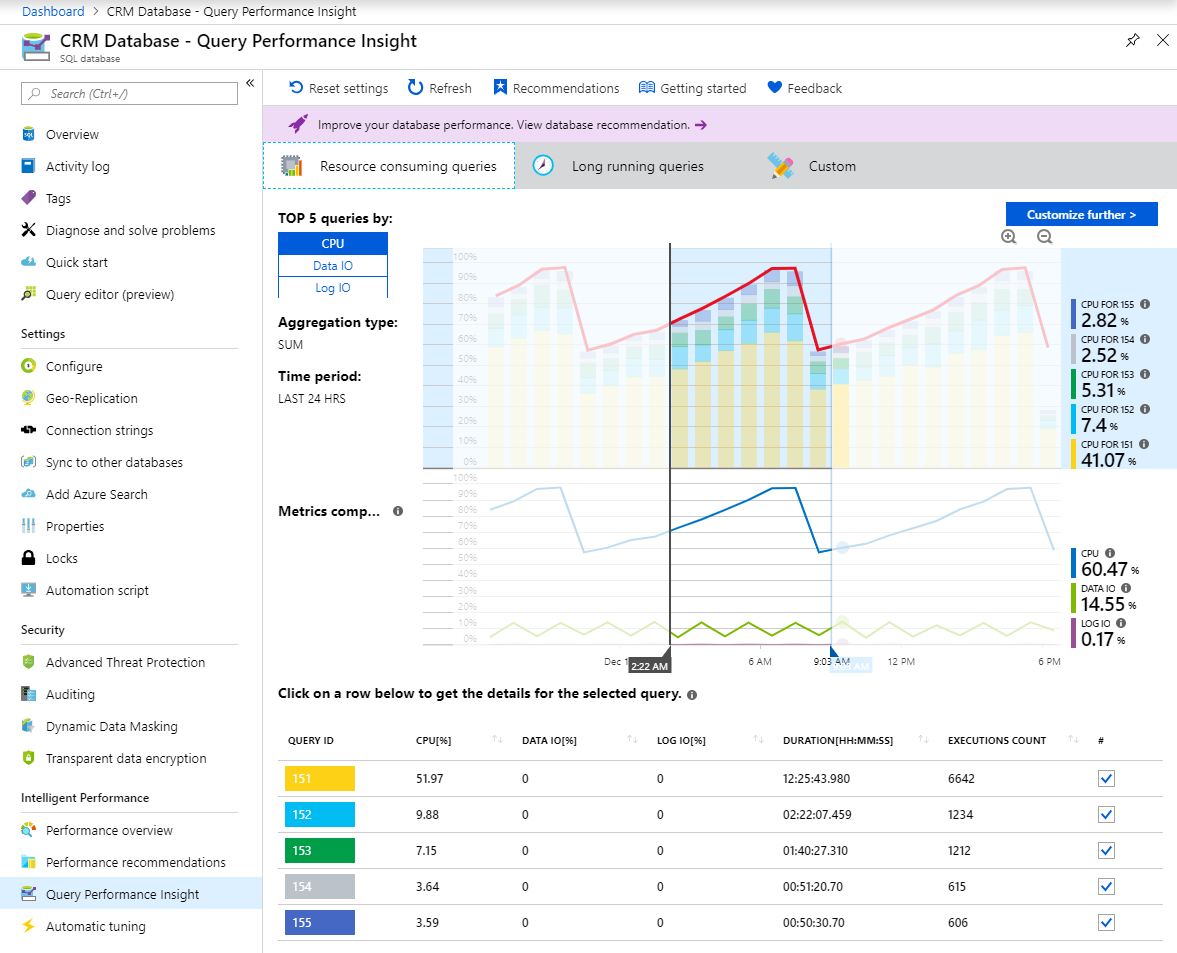Image resolution: width=1177 pixels, height=953 pixels.
Task: Open Automatic tuning in sidebar
Action: [x=95, y=926]
